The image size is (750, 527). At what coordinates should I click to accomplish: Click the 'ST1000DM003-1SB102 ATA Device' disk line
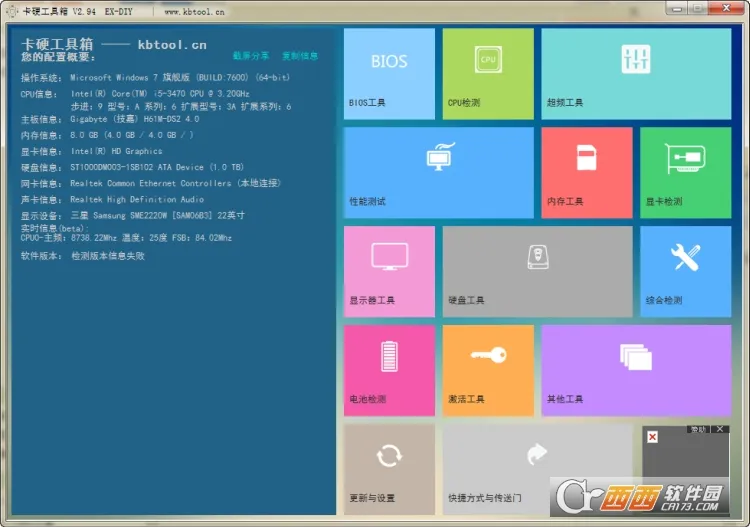(157, 167)
